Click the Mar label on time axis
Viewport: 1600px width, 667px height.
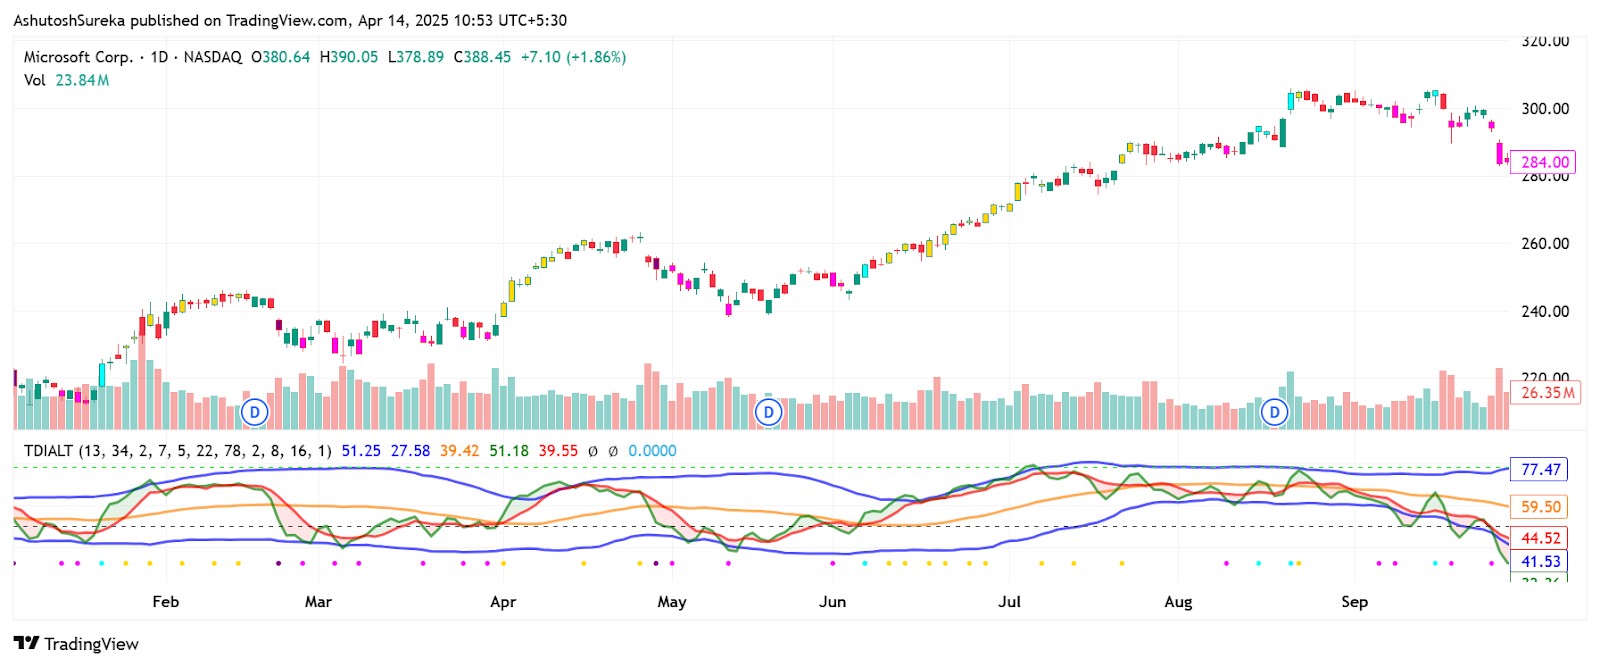pyautogui.click(x=318, y=602)
